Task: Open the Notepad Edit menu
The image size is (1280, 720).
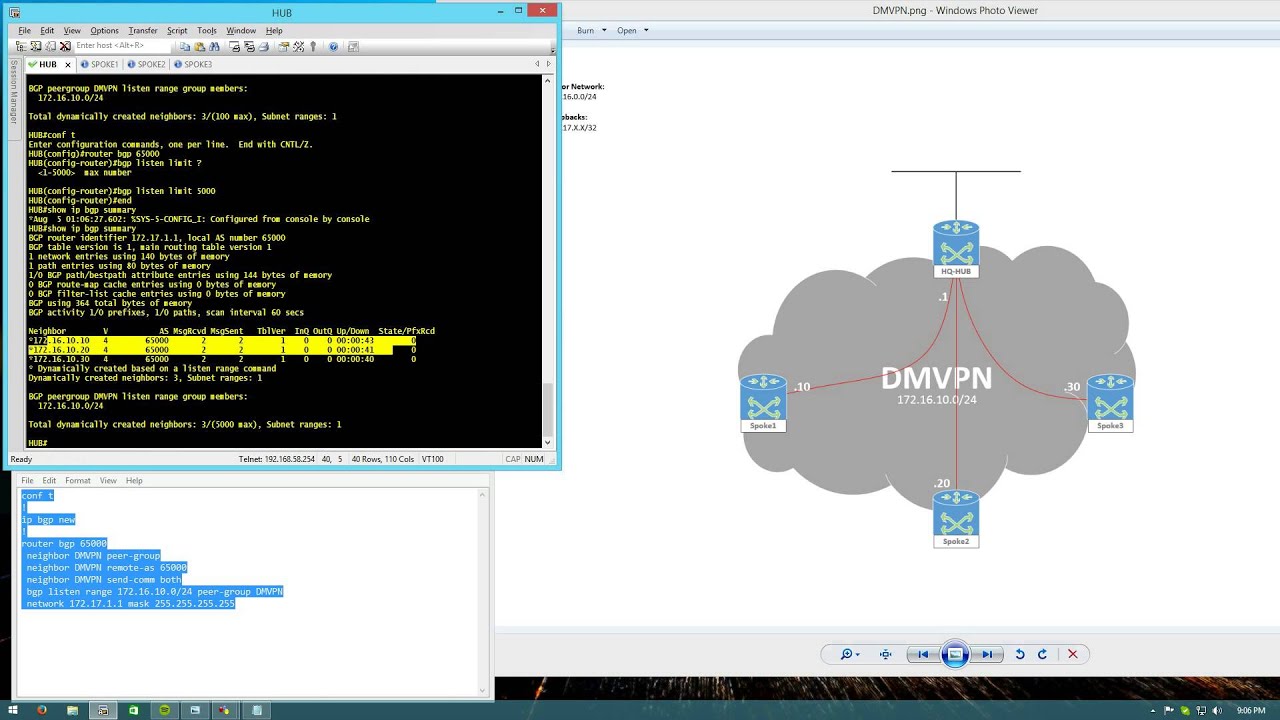Action: 49,481
